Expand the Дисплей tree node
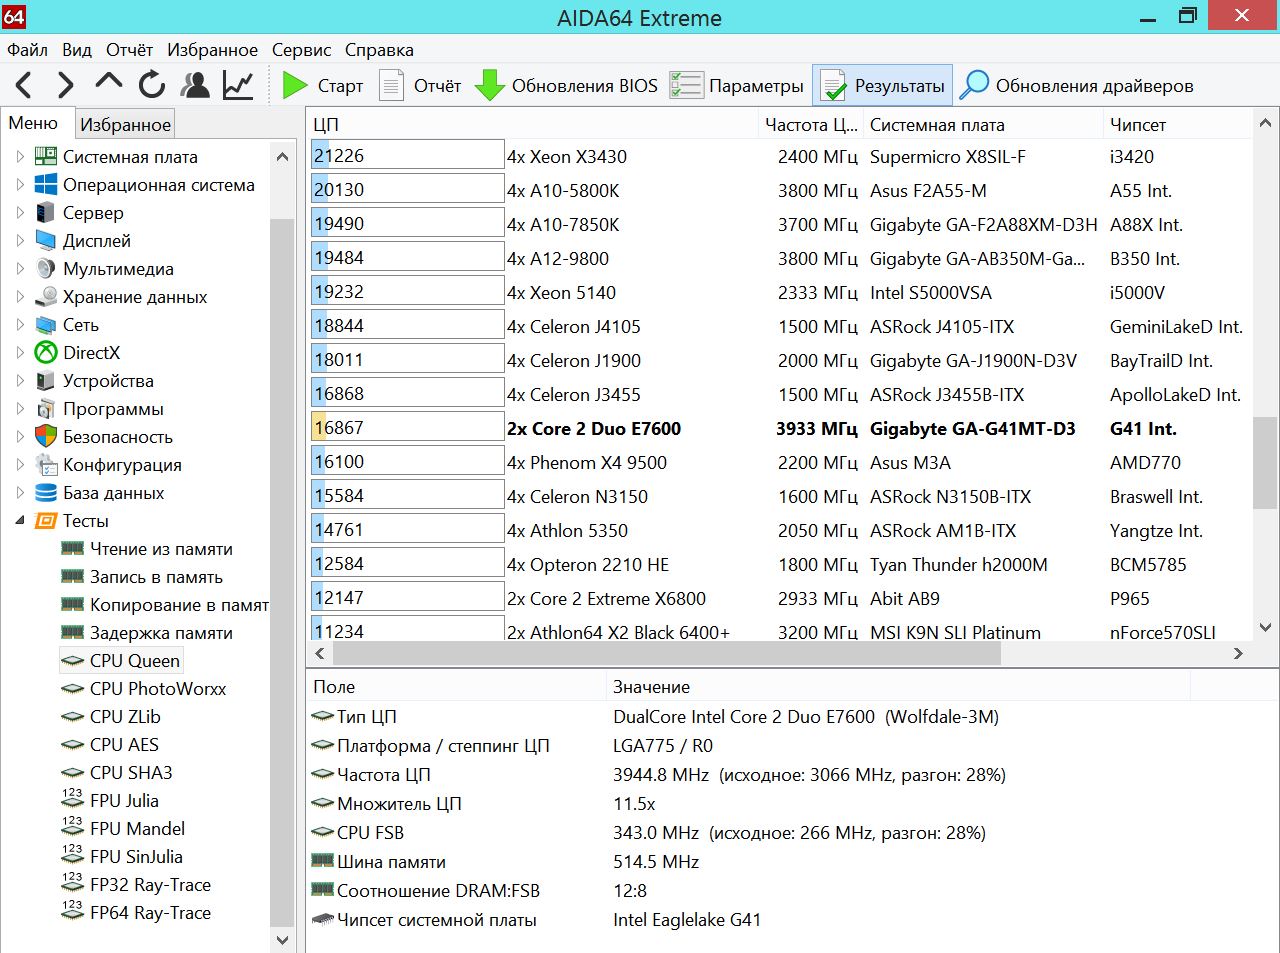 click(x=20, y=241)
